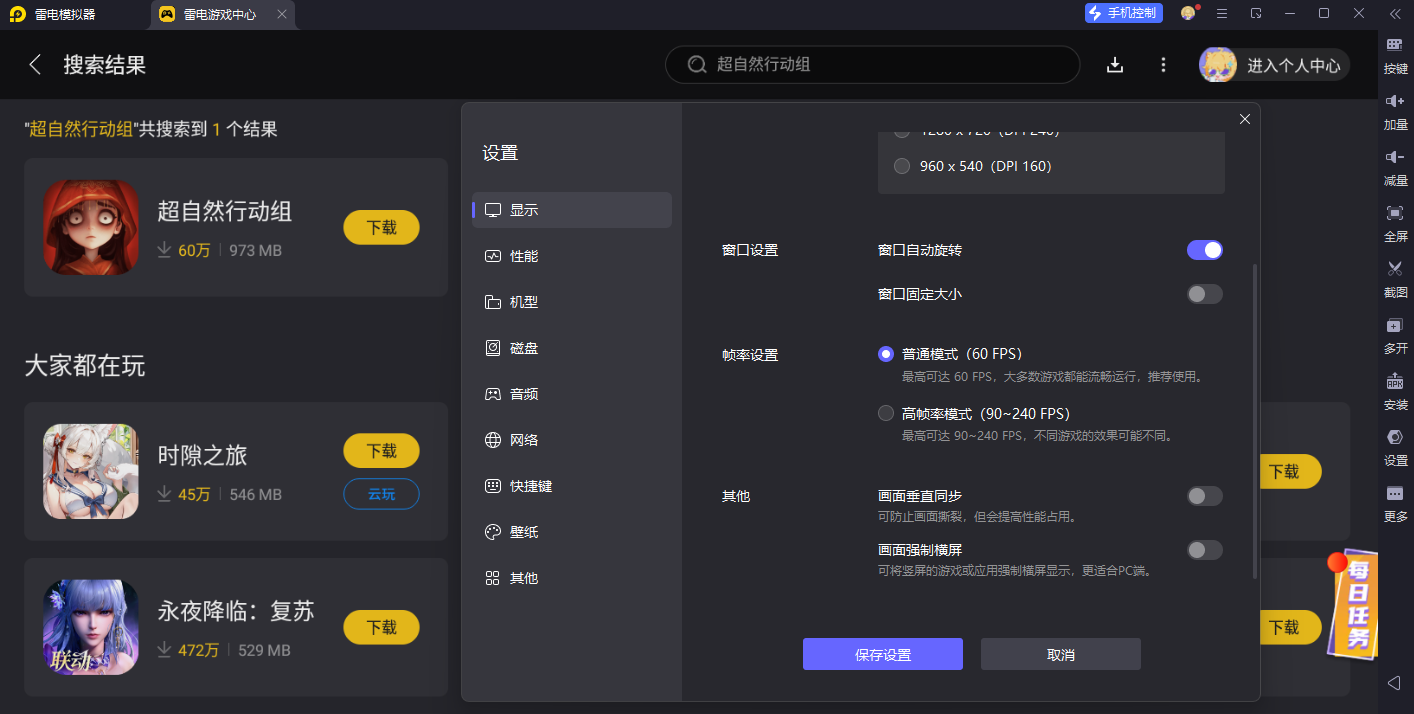Open the three-dot options menu

[1163, 64]
